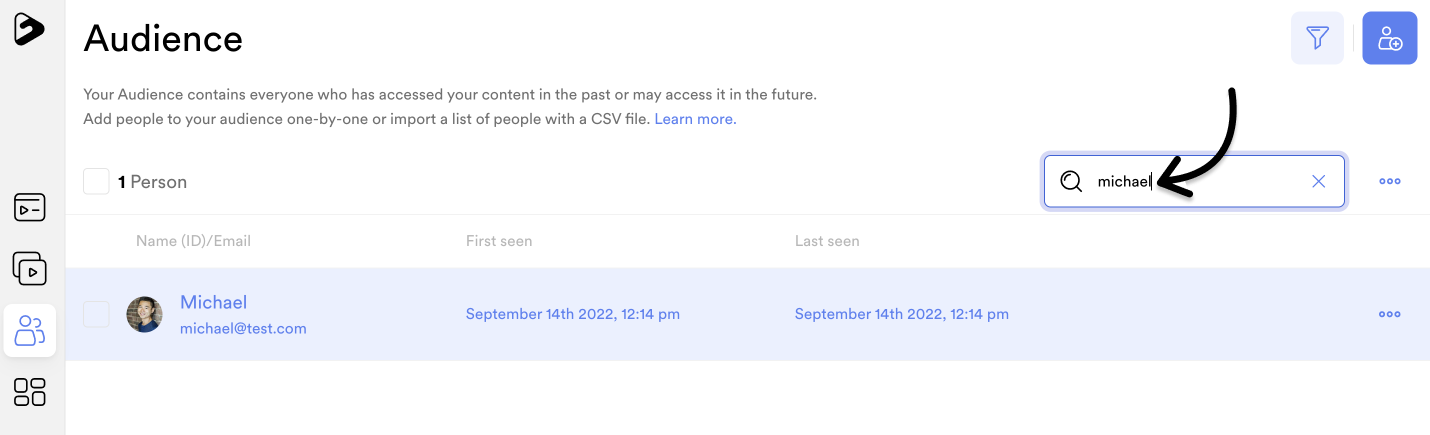
Task: Select the Audience people sidebar icon
Action: [x=30, y=330]
